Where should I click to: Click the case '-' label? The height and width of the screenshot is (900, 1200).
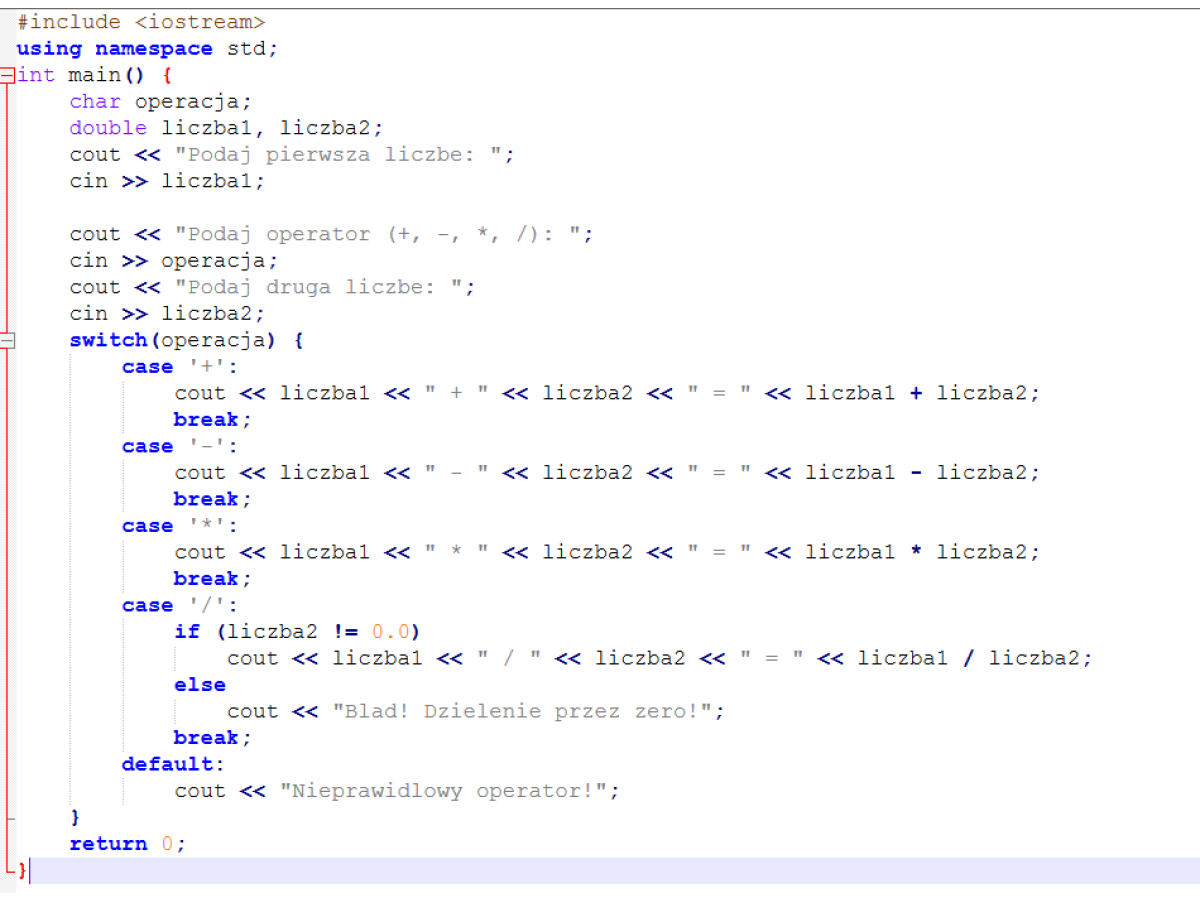pyautogui.click(x=174, y=446)
